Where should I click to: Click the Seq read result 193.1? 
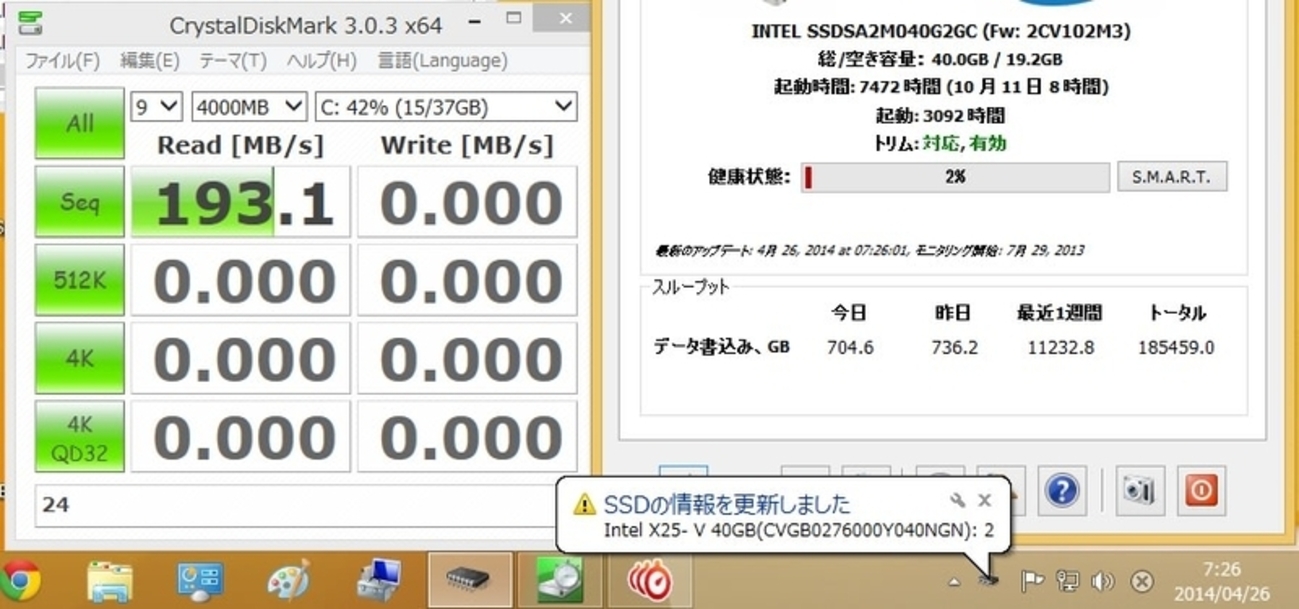pyautogui.click(x=241, y=202)
